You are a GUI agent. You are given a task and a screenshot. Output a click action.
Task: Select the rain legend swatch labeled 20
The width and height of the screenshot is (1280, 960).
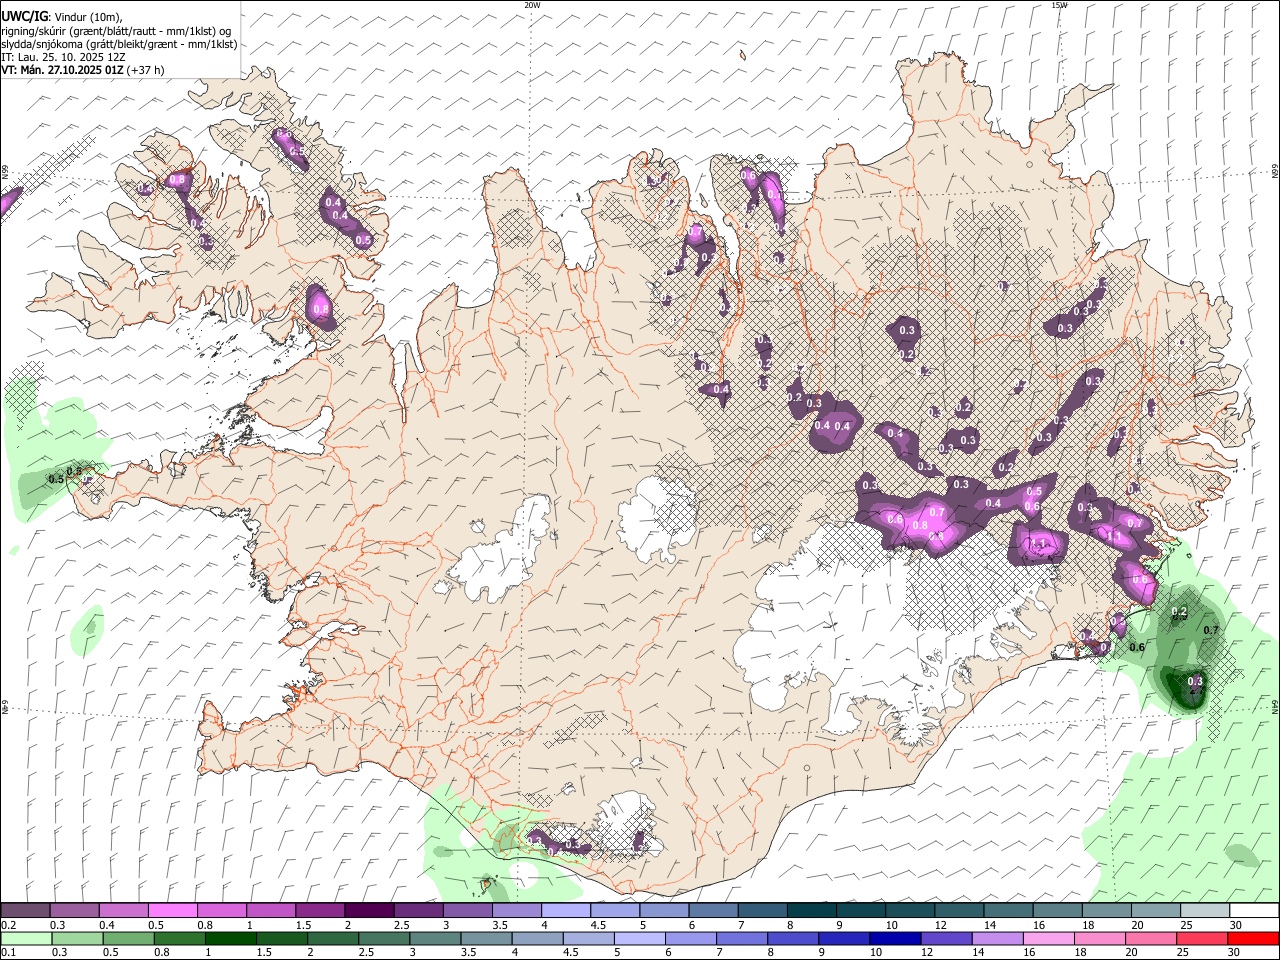pyautogui.click(x=1150, y=939)
